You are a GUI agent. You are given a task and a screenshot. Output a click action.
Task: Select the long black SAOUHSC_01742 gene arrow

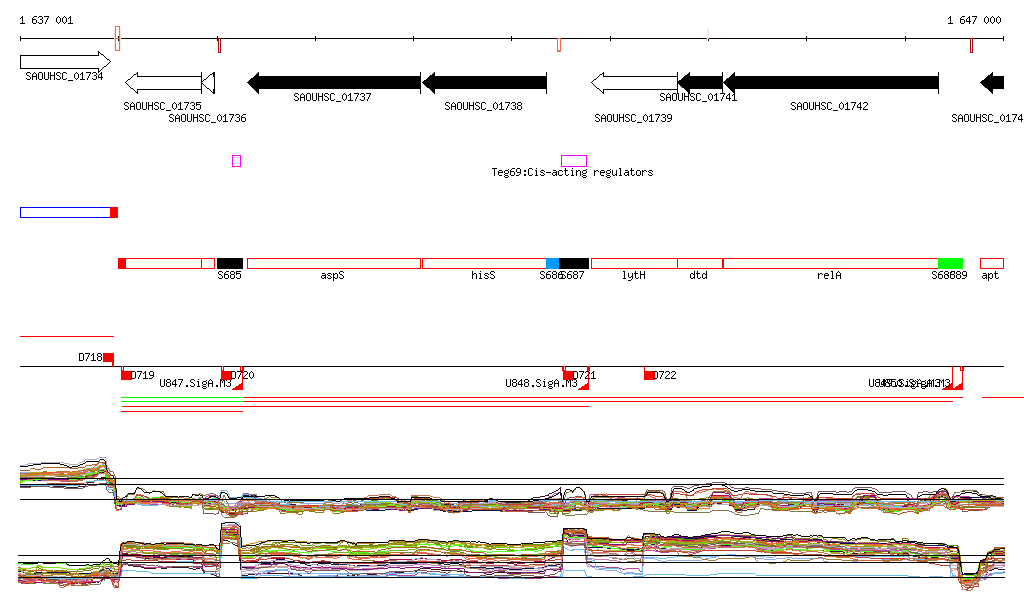pyautogui.click(x=831, y=83)
